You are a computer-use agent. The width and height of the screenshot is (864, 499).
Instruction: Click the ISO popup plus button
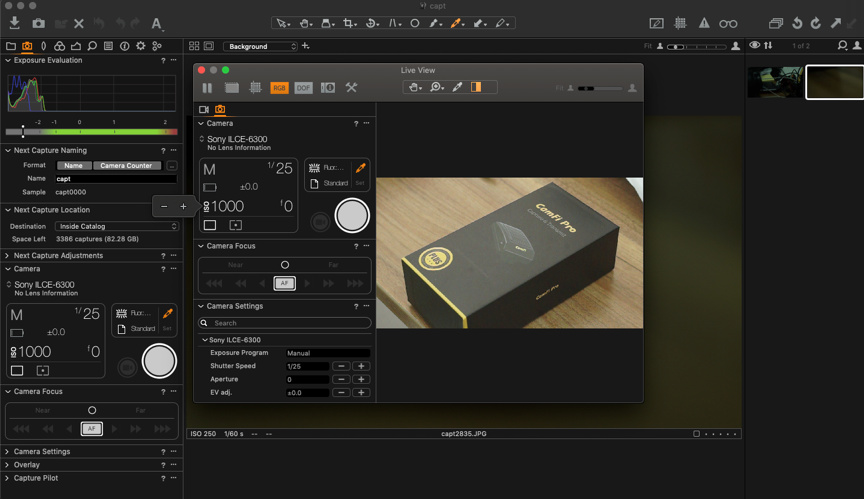tap(183, 207)
